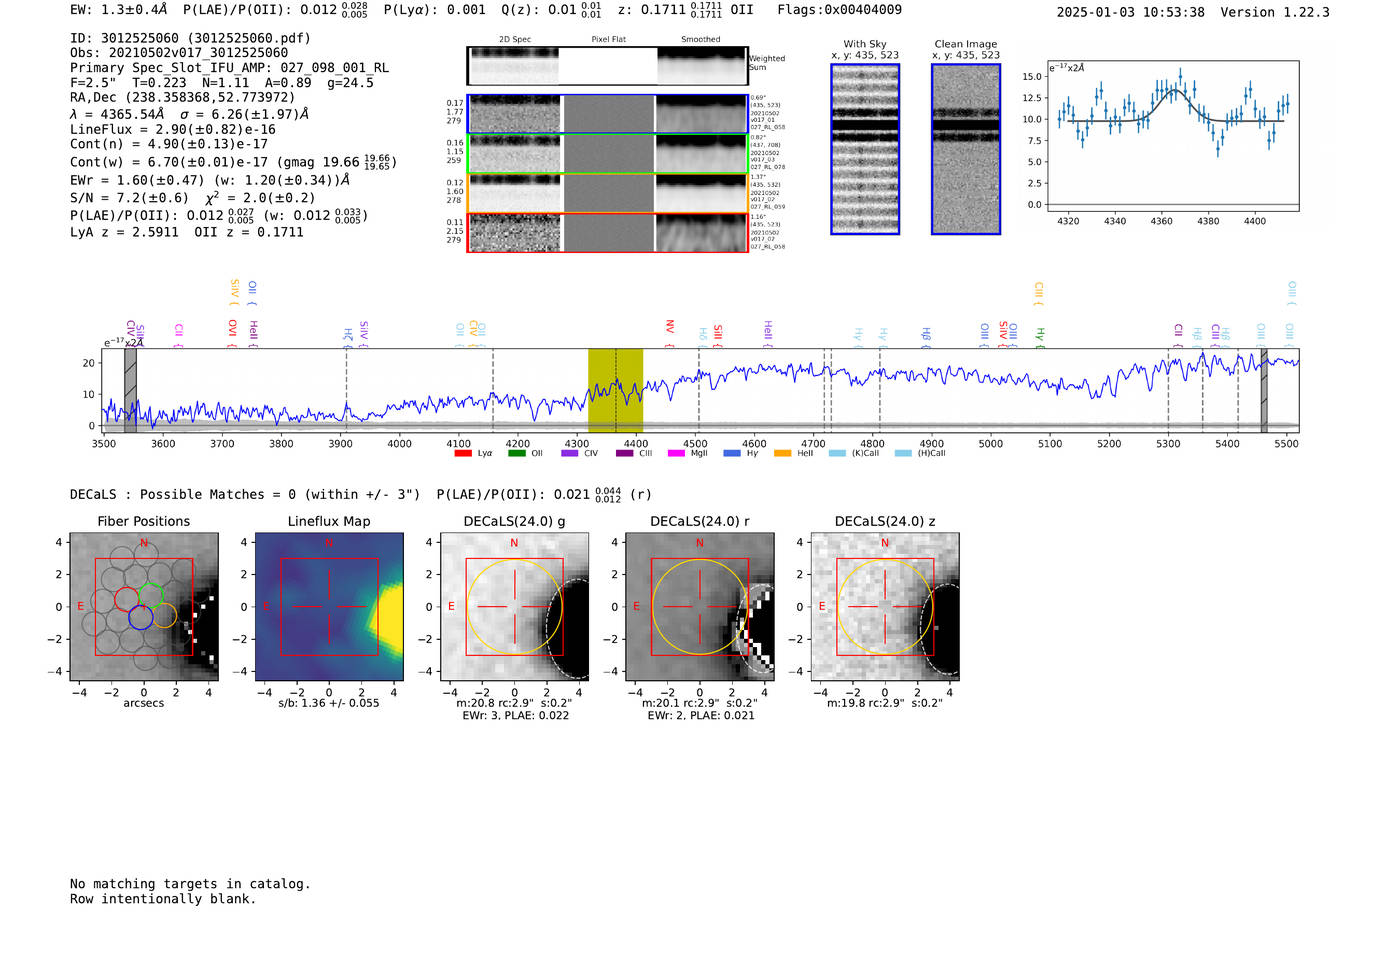Click the hatched gray band near 3550
This screenshot has height=953, width=1400.
click(130, 390)
